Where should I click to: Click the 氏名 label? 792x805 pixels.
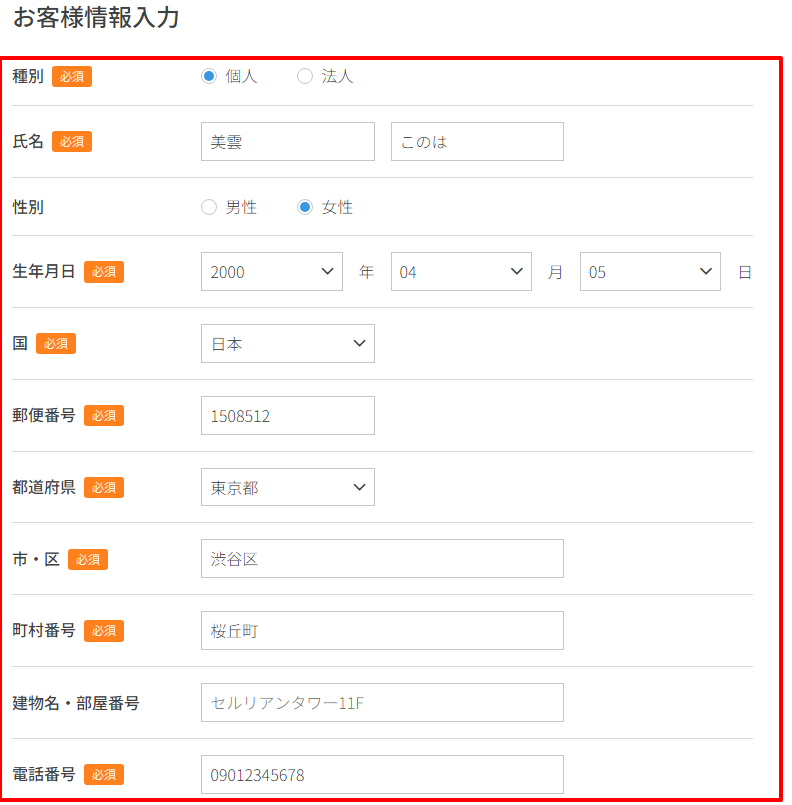[28, 142]
